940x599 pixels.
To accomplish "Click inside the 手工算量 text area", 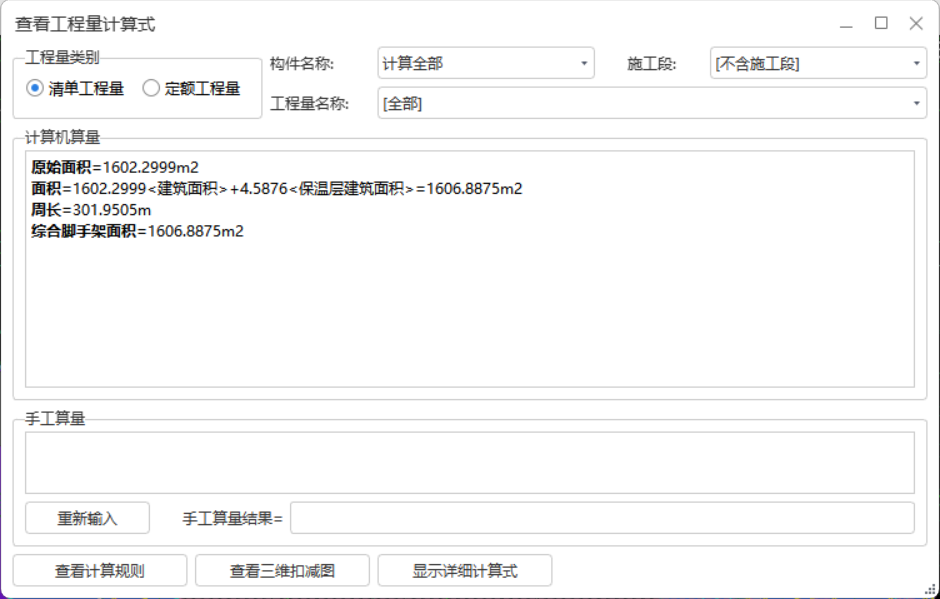I will coord(470,462).
